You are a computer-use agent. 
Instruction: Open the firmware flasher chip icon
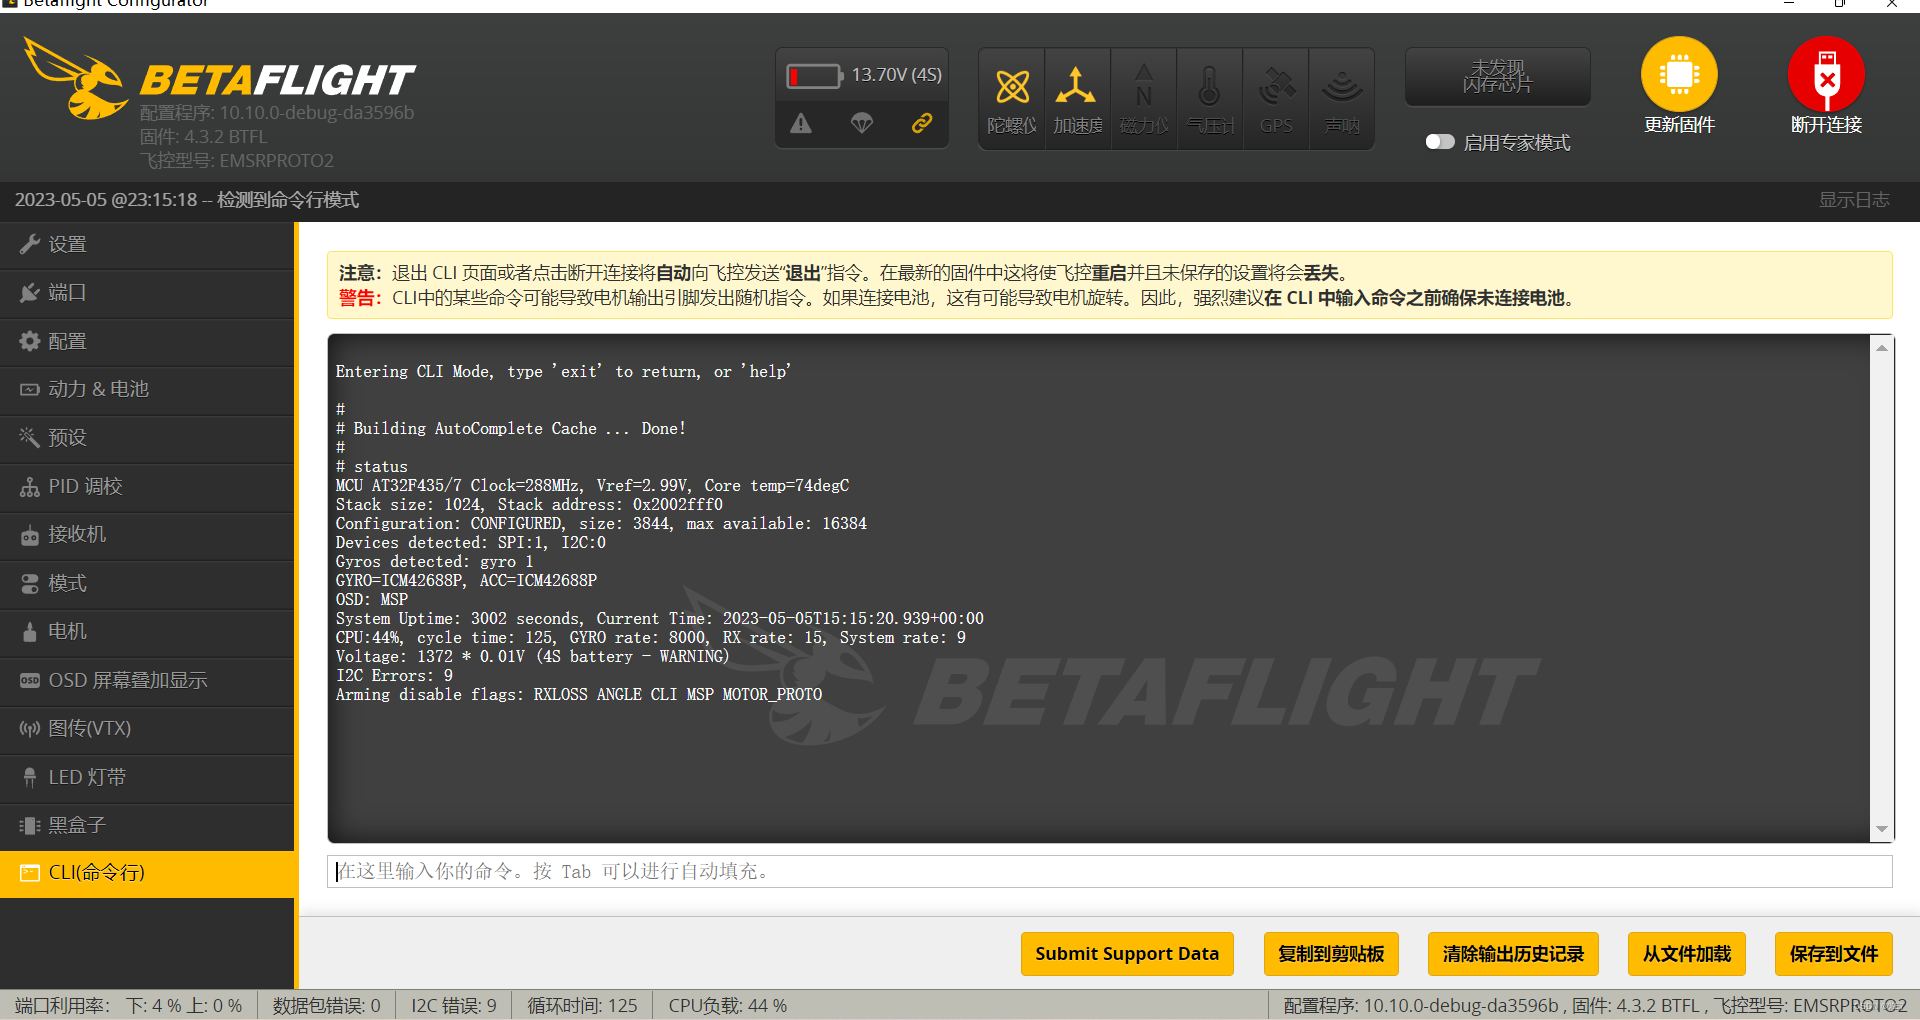[1679, 74]
